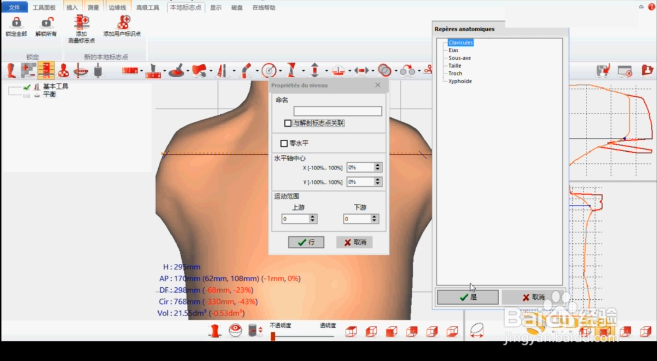Switch to the 显示 ribbon tab
657x361 pixels.
tap(216, 7)
